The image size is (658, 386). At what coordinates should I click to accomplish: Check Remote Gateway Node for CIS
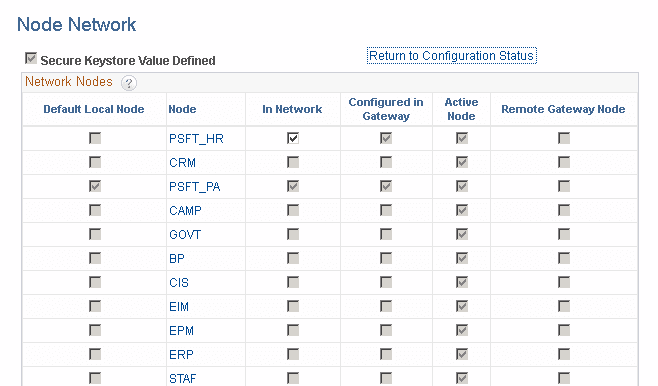click(564, 282)
